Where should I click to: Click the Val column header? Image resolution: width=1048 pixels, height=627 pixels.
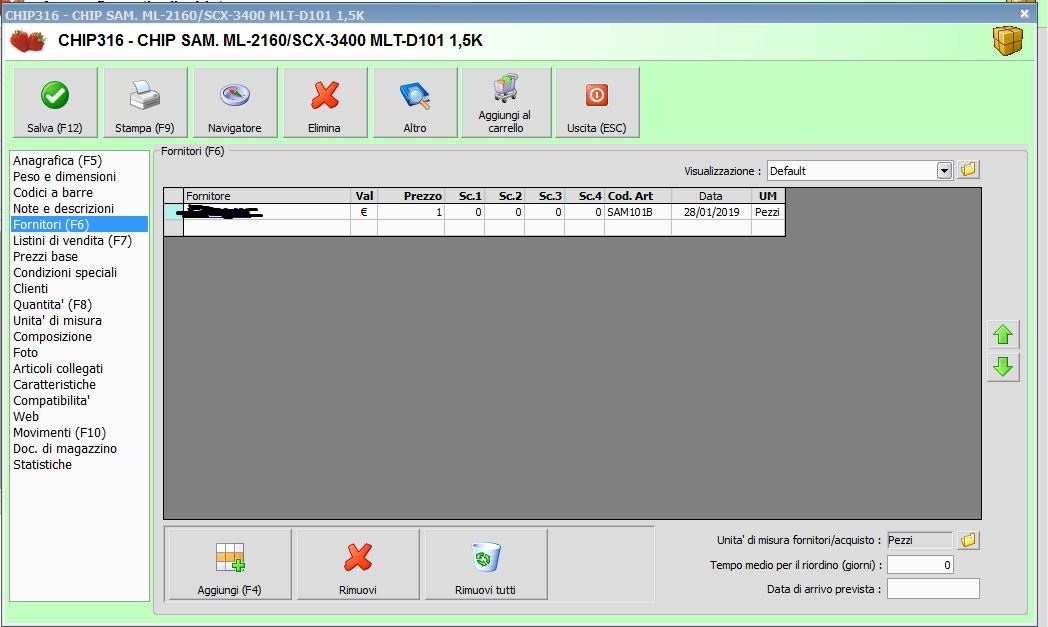[x=364, y=196]
